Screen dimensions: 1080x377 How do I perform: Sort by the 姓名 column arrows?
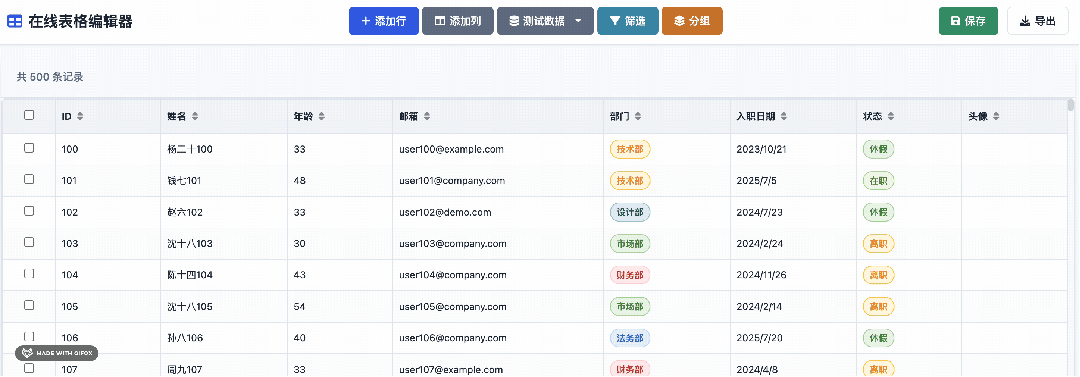[195, 116]
